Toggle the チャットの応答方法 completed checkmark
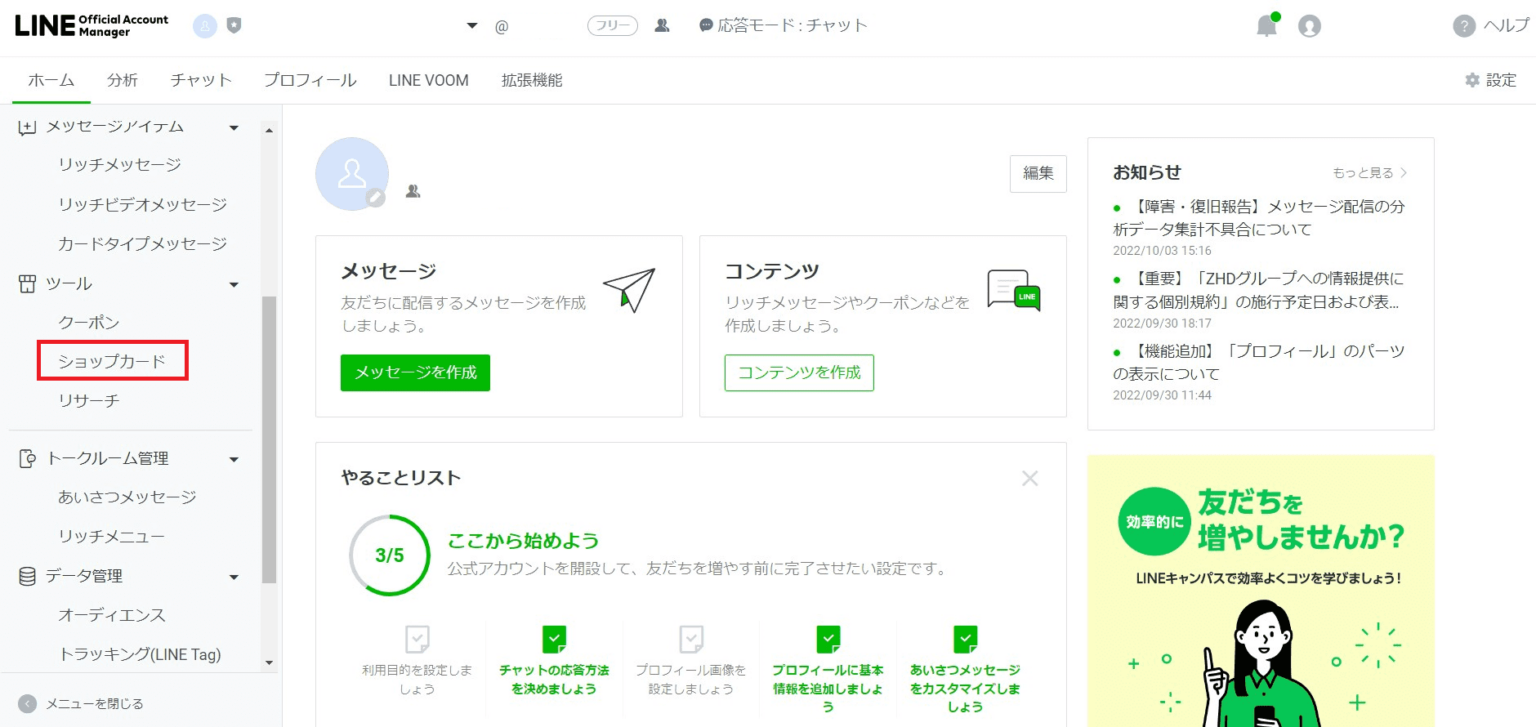 (x=554, y=640)
